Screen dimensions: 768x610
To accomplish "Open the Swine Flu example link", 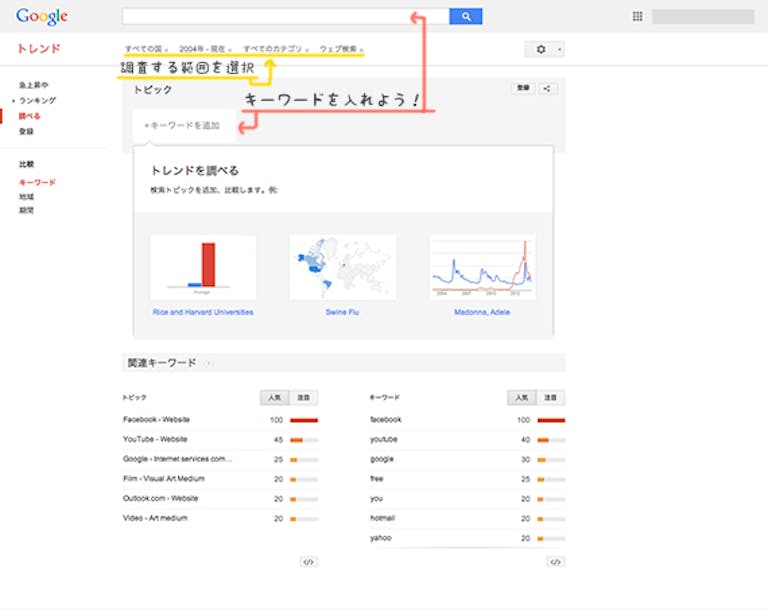I will (342, 312).
